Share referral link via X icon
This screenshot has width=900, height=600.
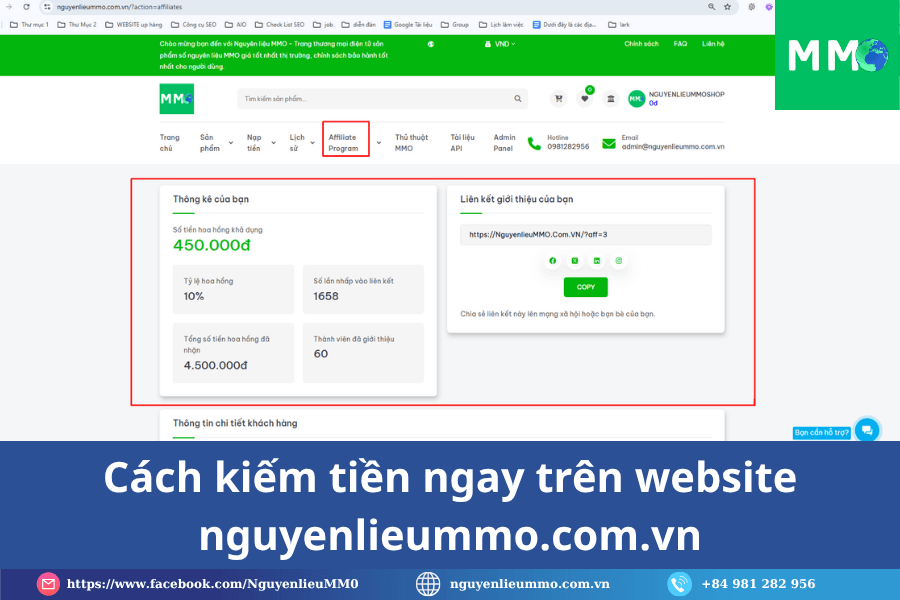[574, 260]
